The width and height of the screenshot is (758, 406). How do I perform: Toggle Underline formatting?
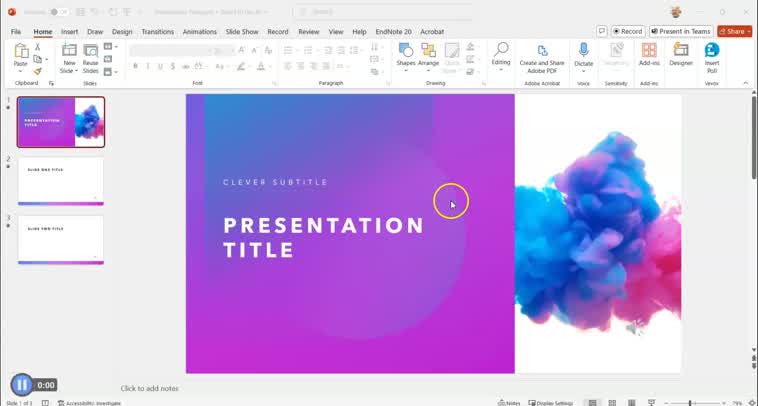160,66
